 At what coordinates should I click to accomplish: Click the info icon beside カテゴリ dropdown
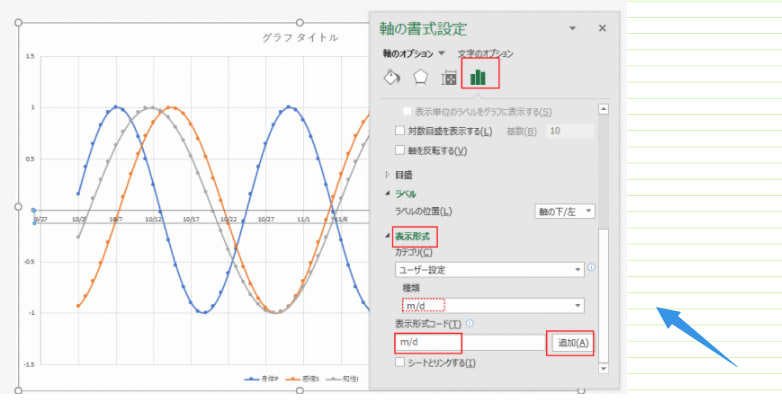(x=592, y=268)
